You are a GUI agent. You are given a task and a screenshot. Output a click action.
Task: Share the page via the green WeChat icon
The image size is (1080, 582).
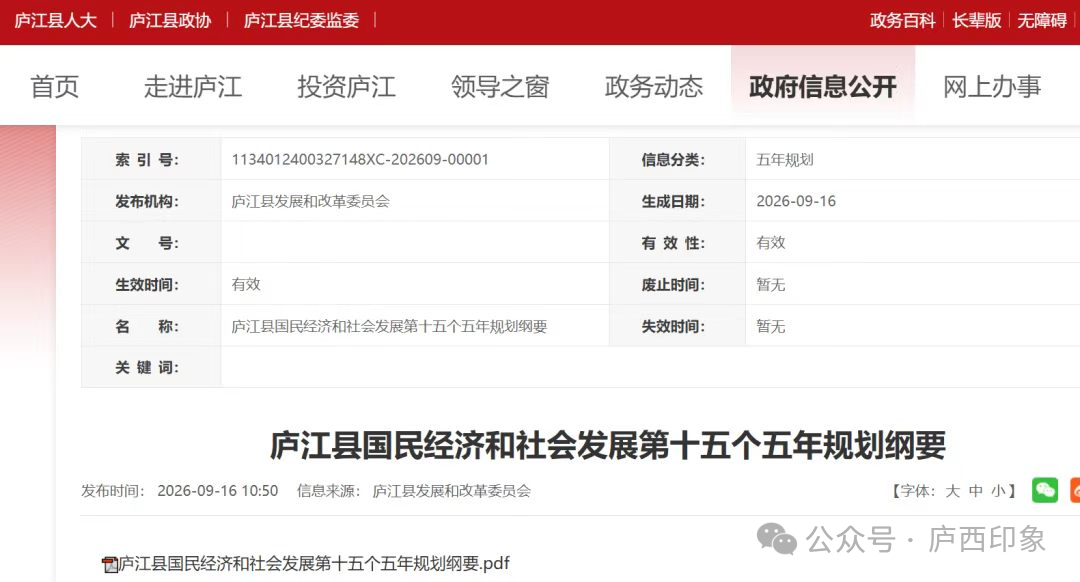(1044, 490)
